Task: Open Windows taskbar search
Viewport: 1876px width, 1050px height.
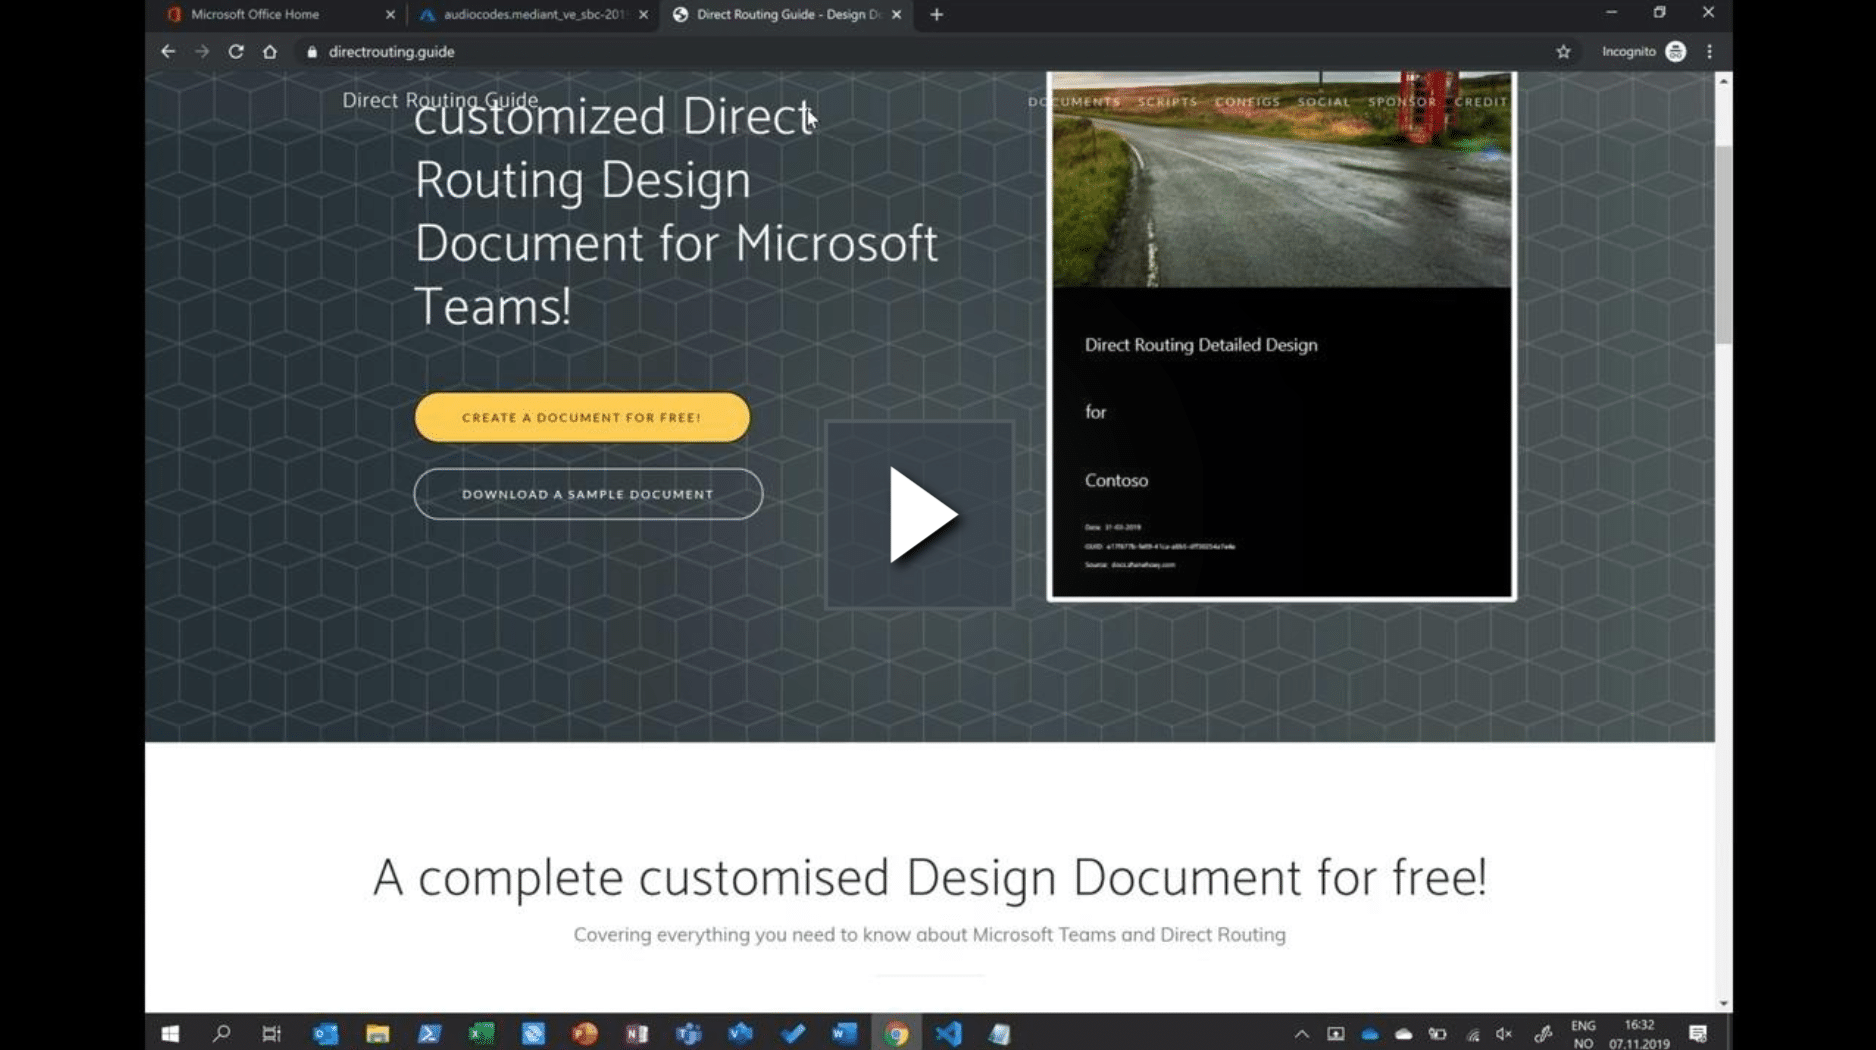Action: coord(222,1033)
